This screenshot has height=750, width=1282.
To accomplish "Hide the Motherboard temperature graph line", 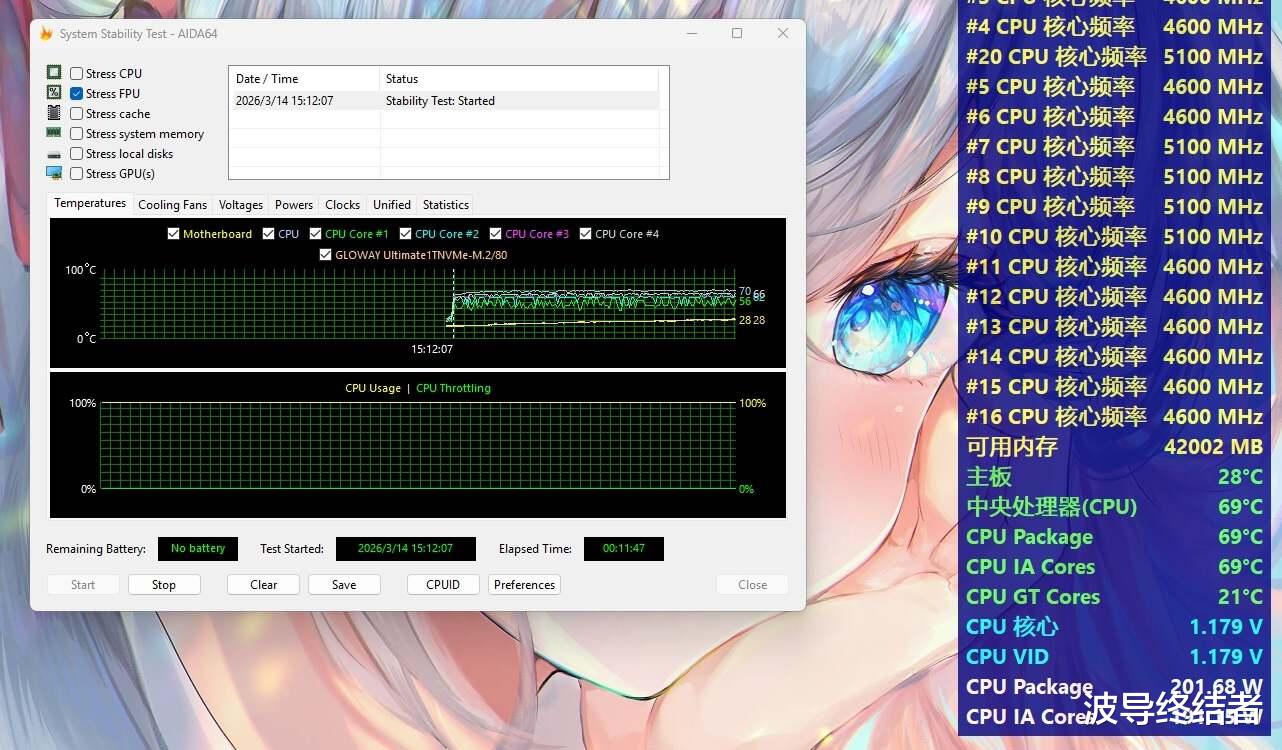I will pos(174,234).
